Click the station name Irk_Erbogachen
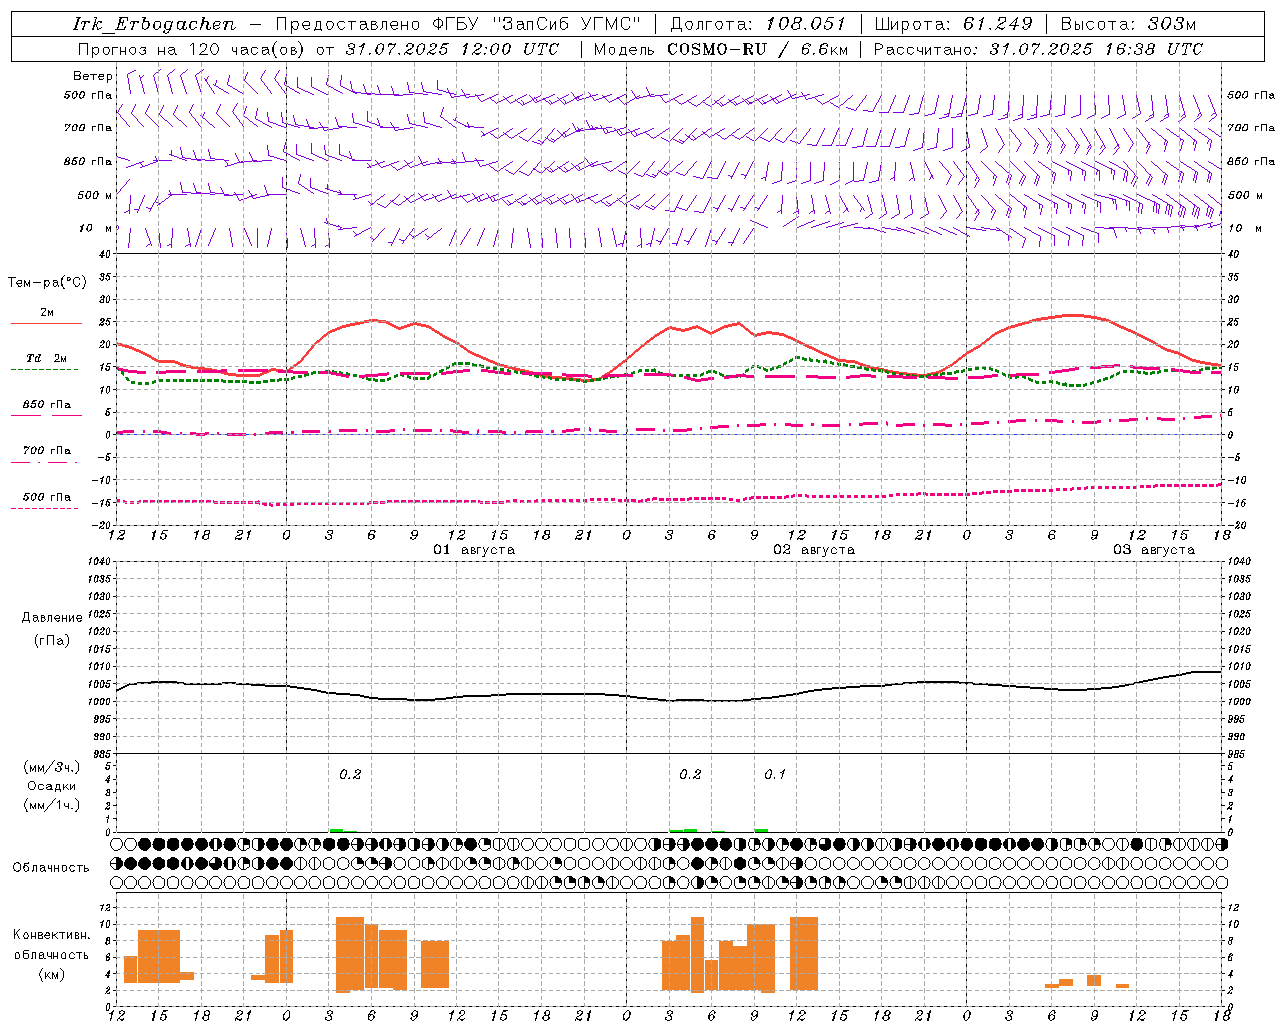 point(155,24)
